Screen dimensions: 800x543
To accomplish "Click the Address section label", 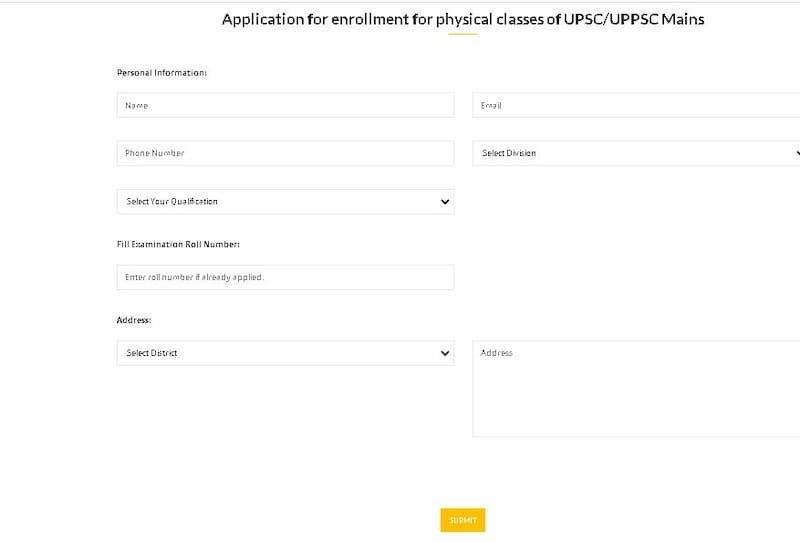I will [x=134, y=320].
